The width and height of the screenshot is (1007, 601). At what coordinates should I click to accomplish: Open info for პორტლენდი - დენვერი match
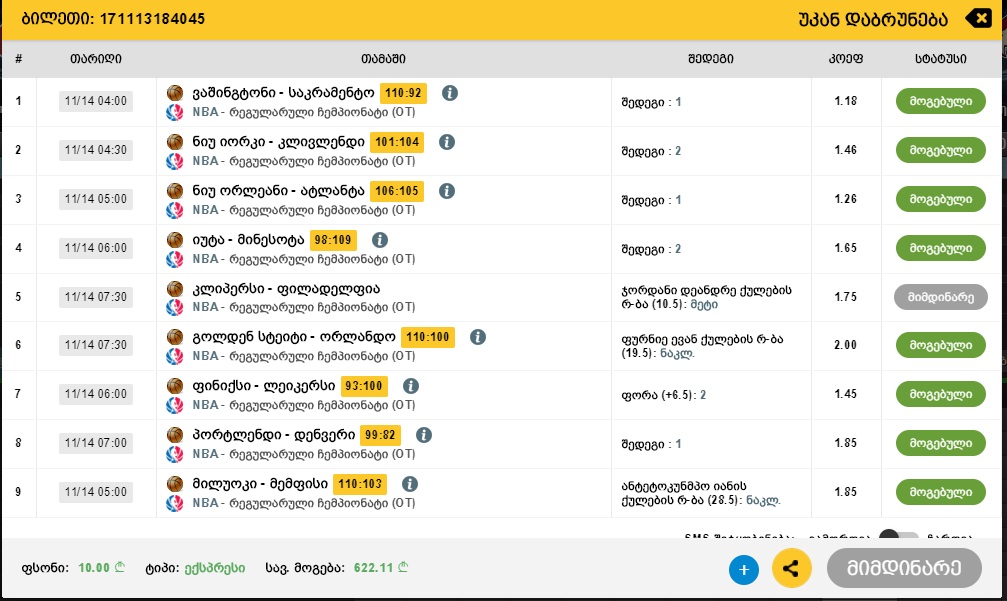[x=424, y=435]
